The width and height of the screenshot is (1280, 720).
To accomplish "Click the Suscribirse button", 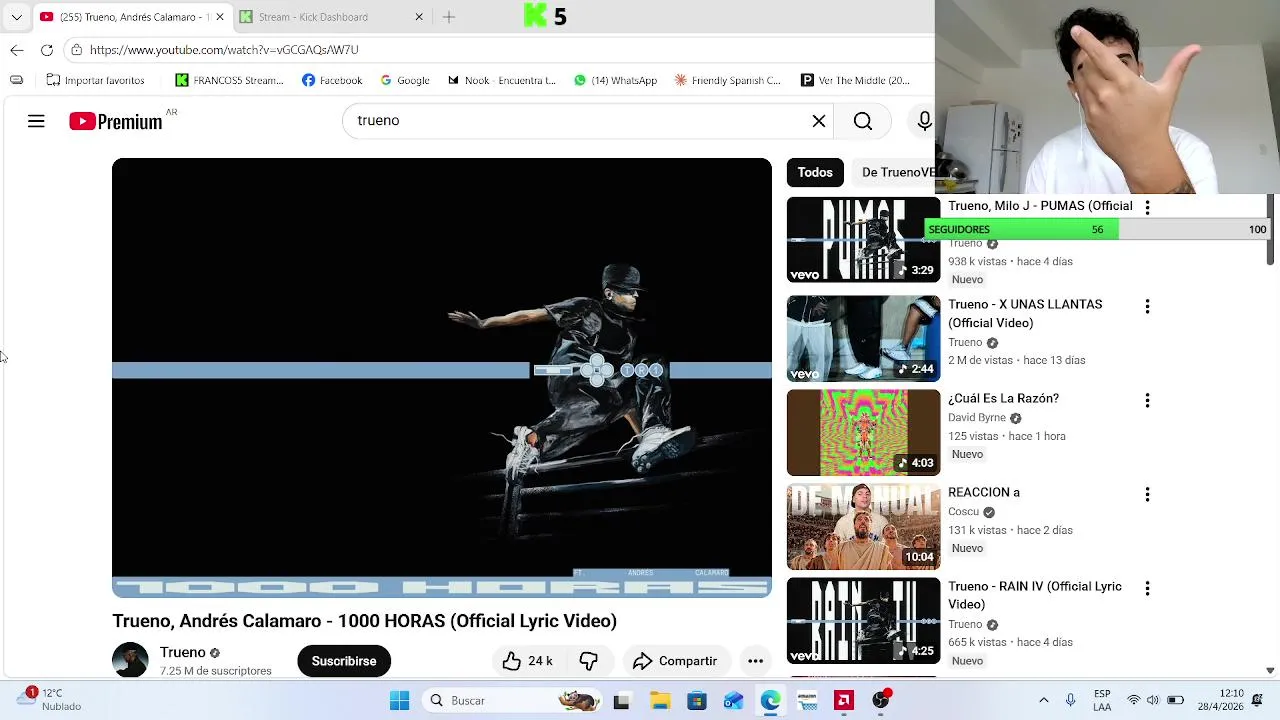I will (344, 661).
